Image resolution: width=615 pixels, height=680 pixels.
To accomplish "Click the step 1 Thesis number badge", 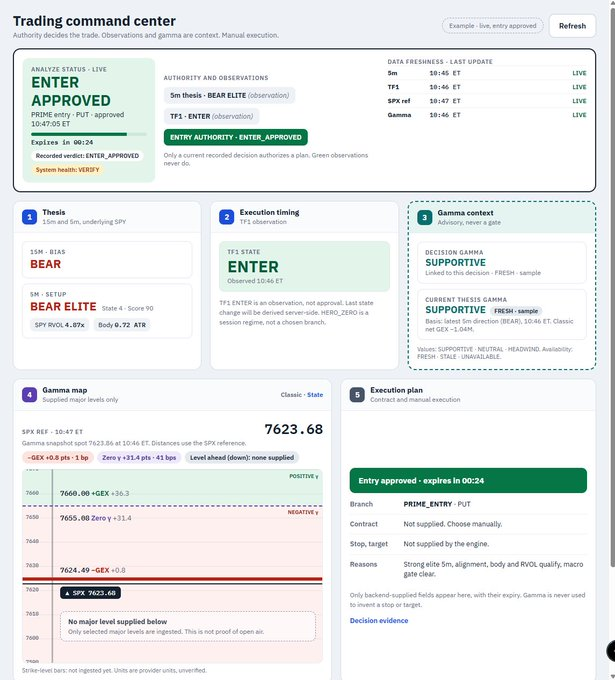I will point(29,217).
